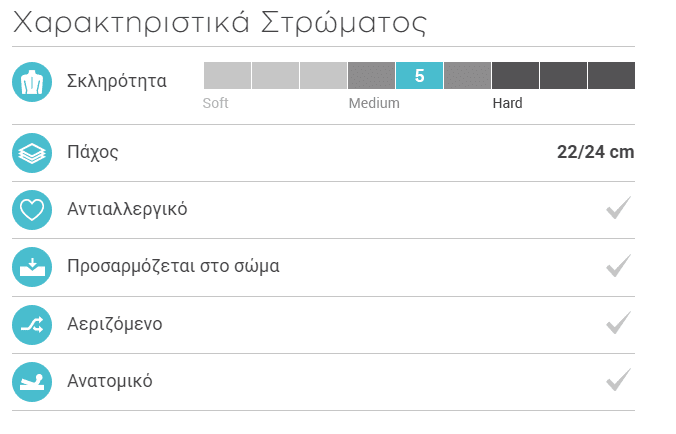The image size is (676, 434).
Task: Click the reclining person icon beside Ανατομικό
Action: click(x=32, y=381)
